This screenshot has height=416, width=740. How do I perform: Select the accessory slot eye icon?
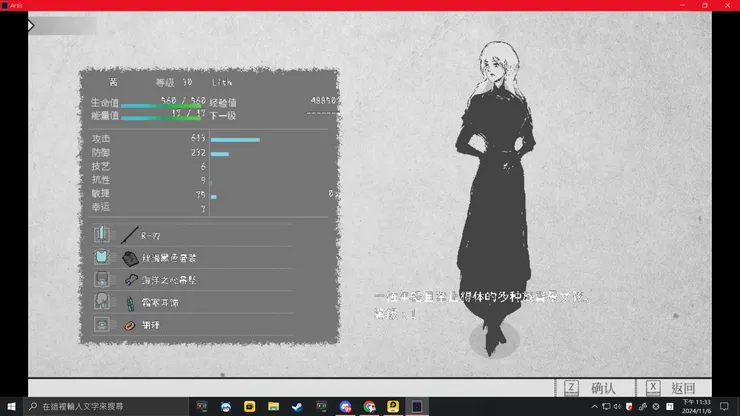[101, 324]
